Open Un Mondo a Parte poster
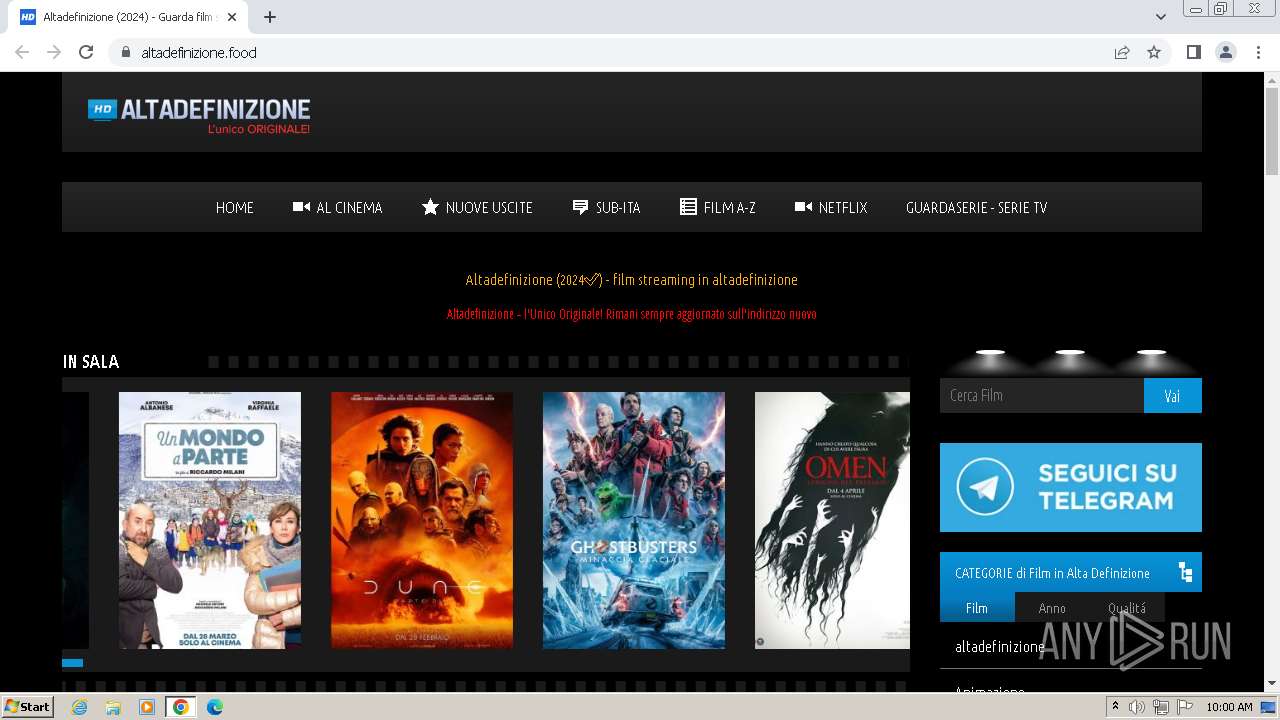Screen dimensions: 1280x720 210,520
